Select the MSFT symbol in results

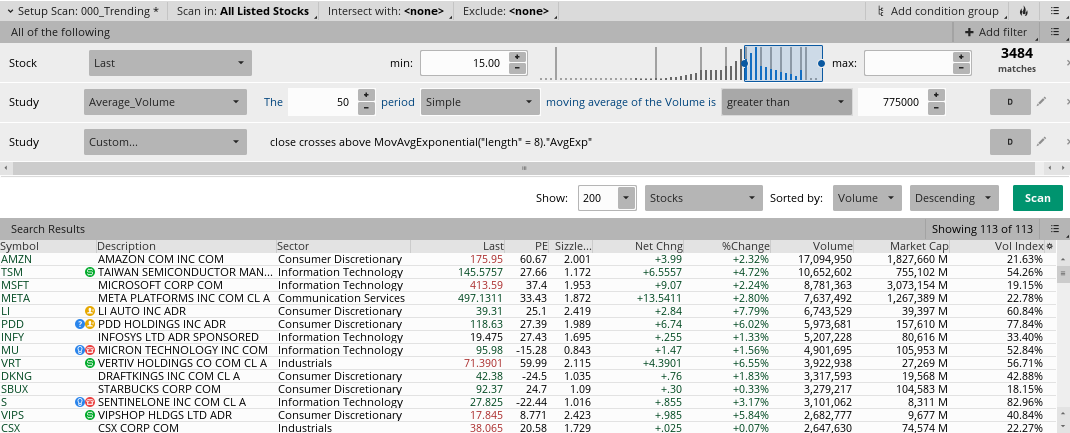16,285
